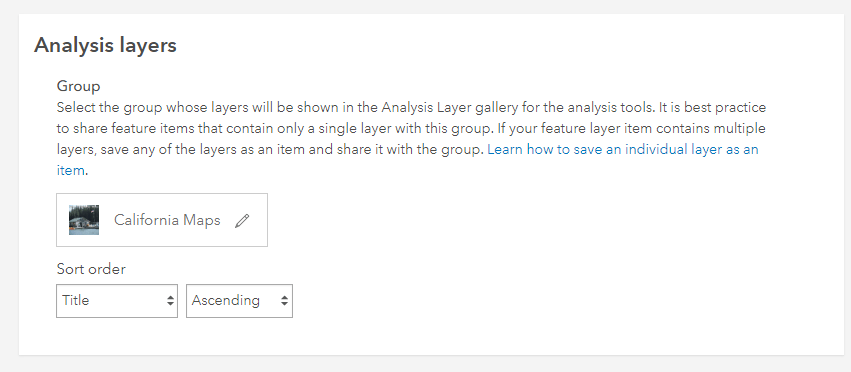
Task: Click the up-down arrows on Title dropdown
Action: [170, 300]
